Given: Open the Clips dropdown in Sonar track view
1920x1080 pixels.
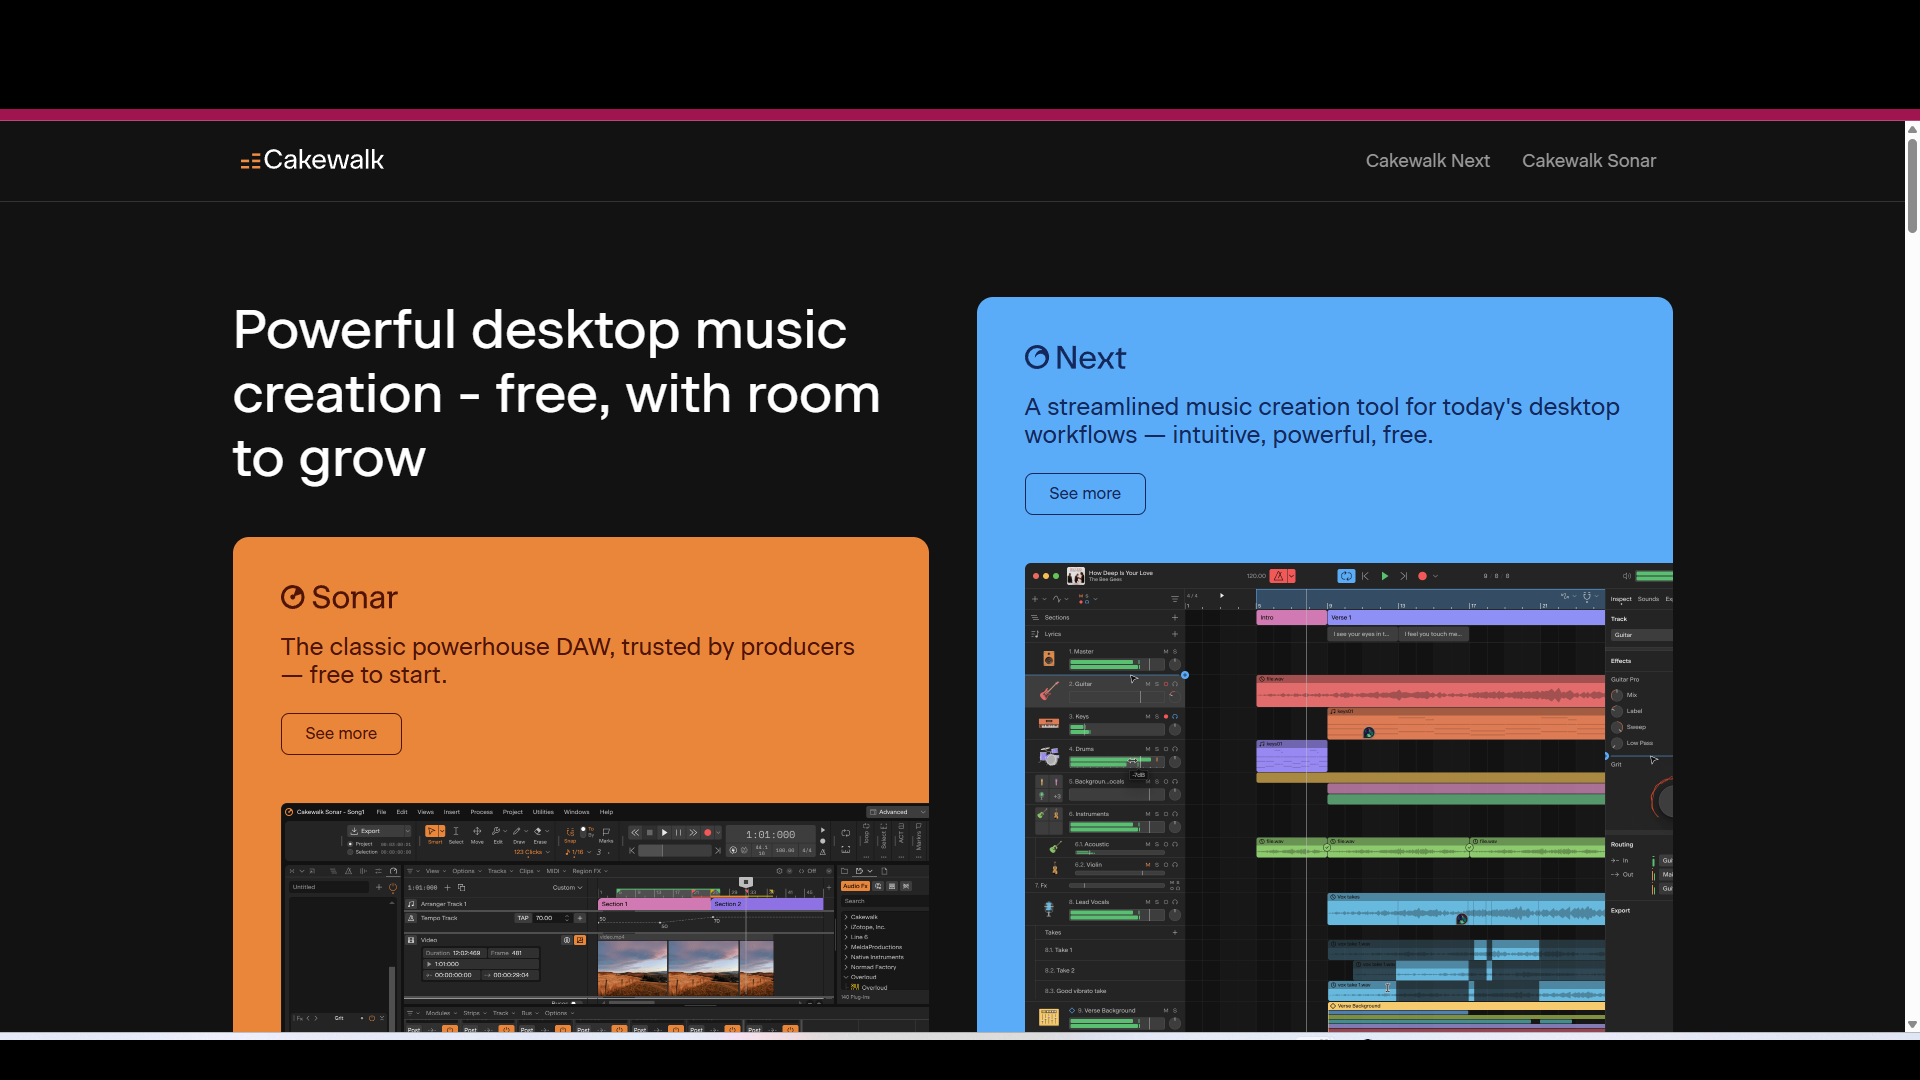Looking at the screenshot, I should click(x=529, y=871).
